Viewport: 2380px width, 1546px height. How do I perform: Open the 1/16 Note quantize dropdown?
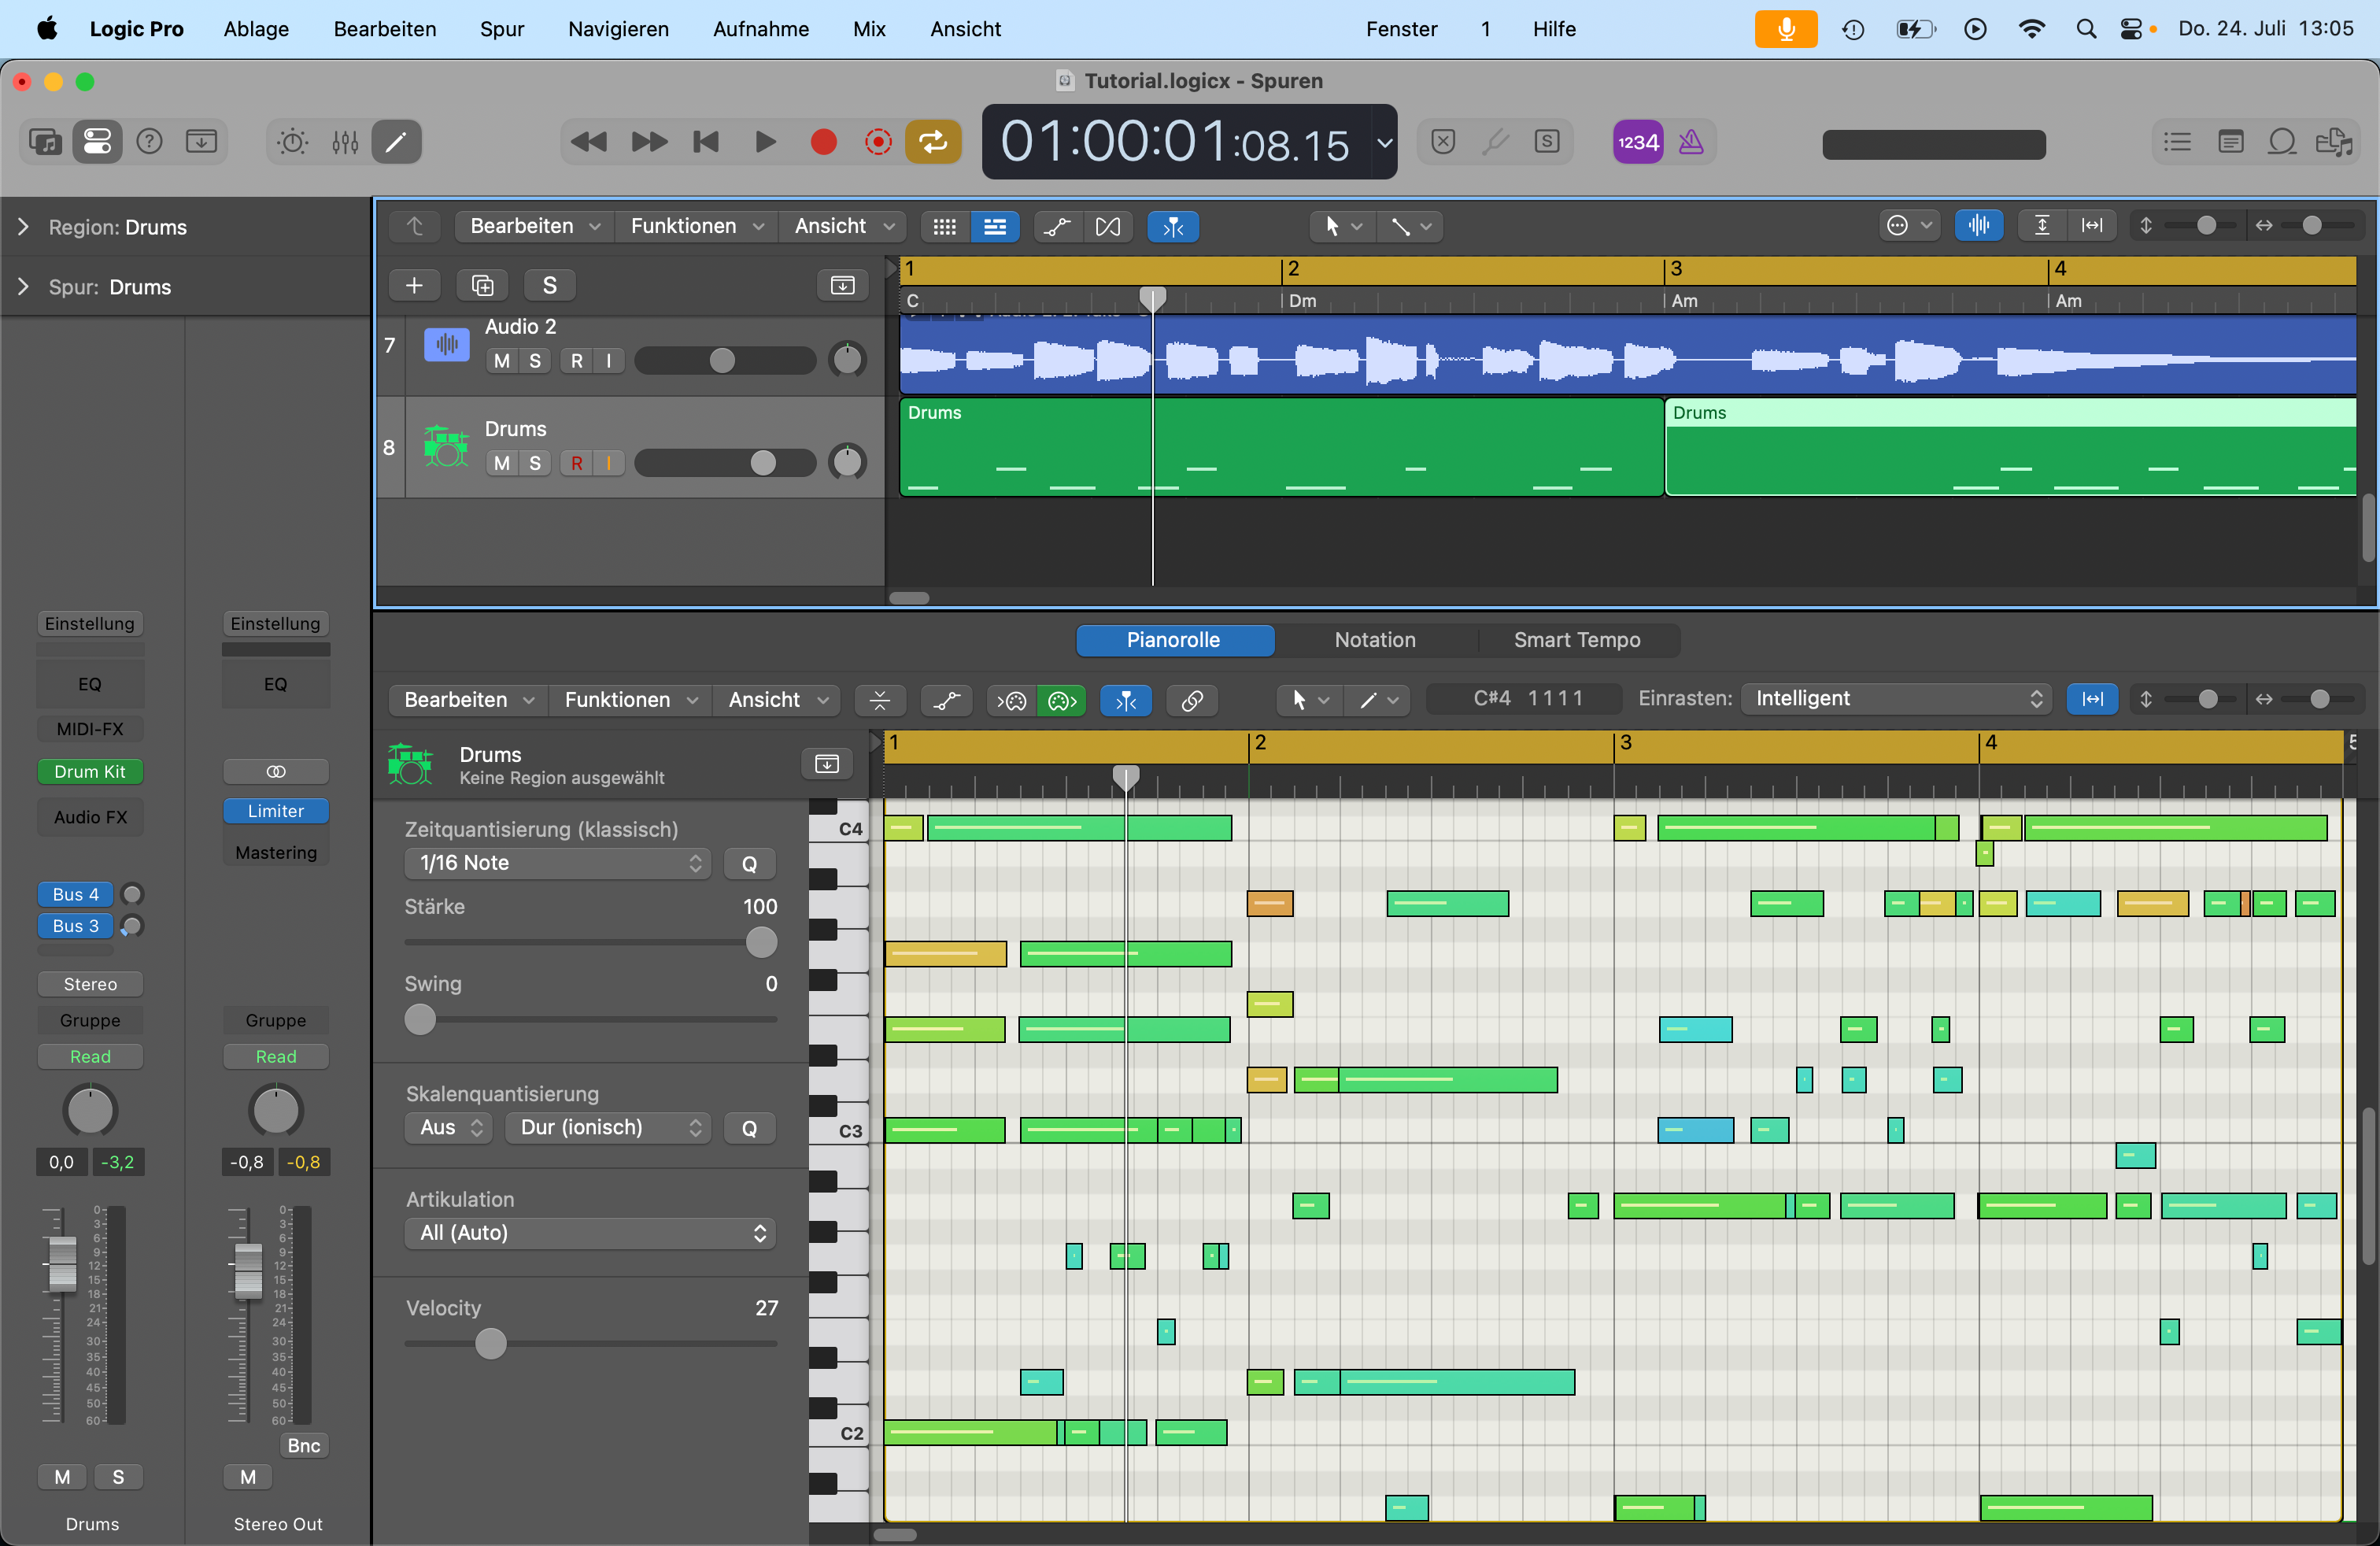[557, 863]
